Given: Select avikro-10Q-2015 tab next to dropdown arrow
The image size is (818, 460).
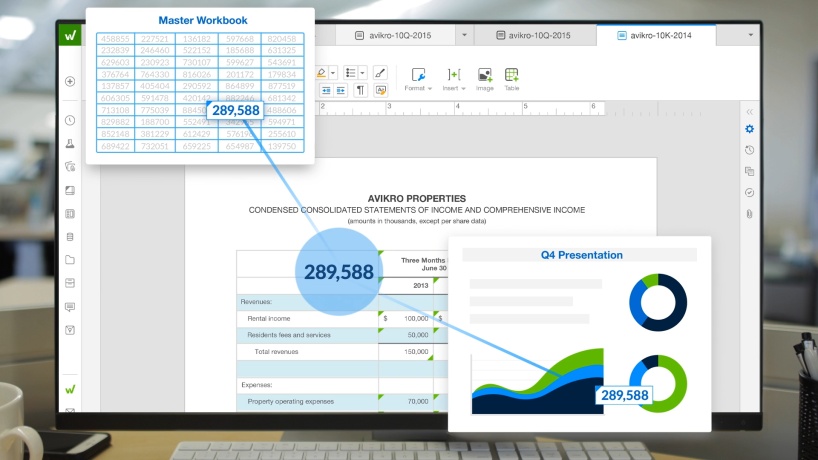Looking at the screenshot, I should [395, 35].
